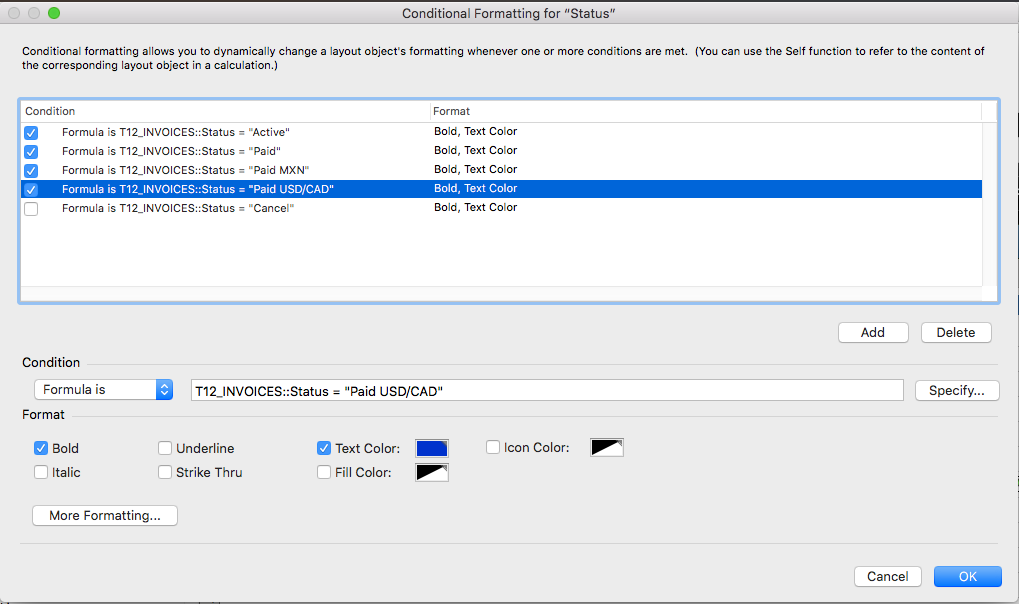The image size is (1019, 604).
Task: Toggle the "Paid MXN" condition checkbox
Action: 31,170
